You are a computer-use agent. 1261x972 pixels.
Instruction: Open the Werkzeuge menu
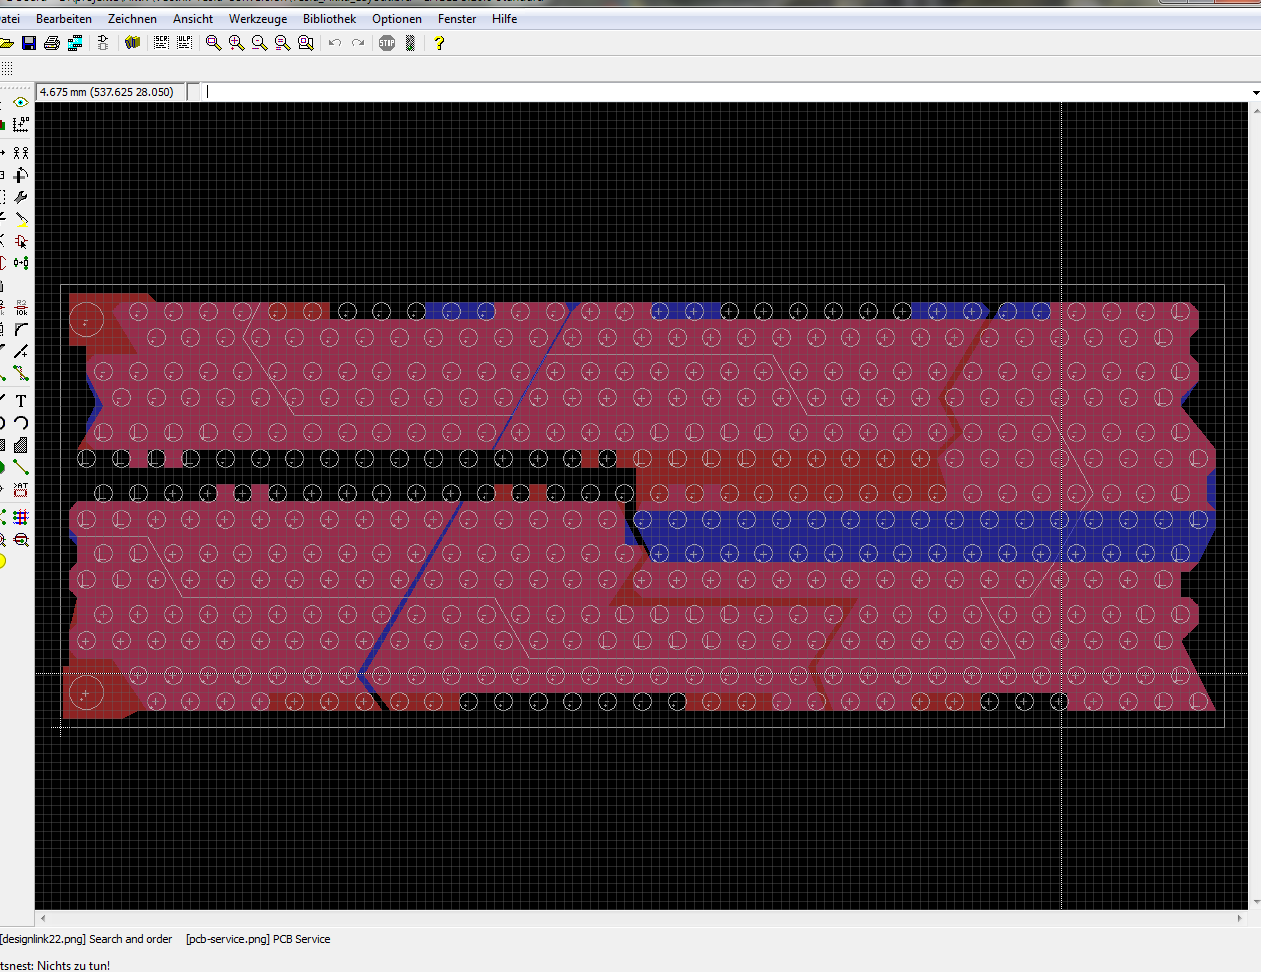[x=257, y=19]
